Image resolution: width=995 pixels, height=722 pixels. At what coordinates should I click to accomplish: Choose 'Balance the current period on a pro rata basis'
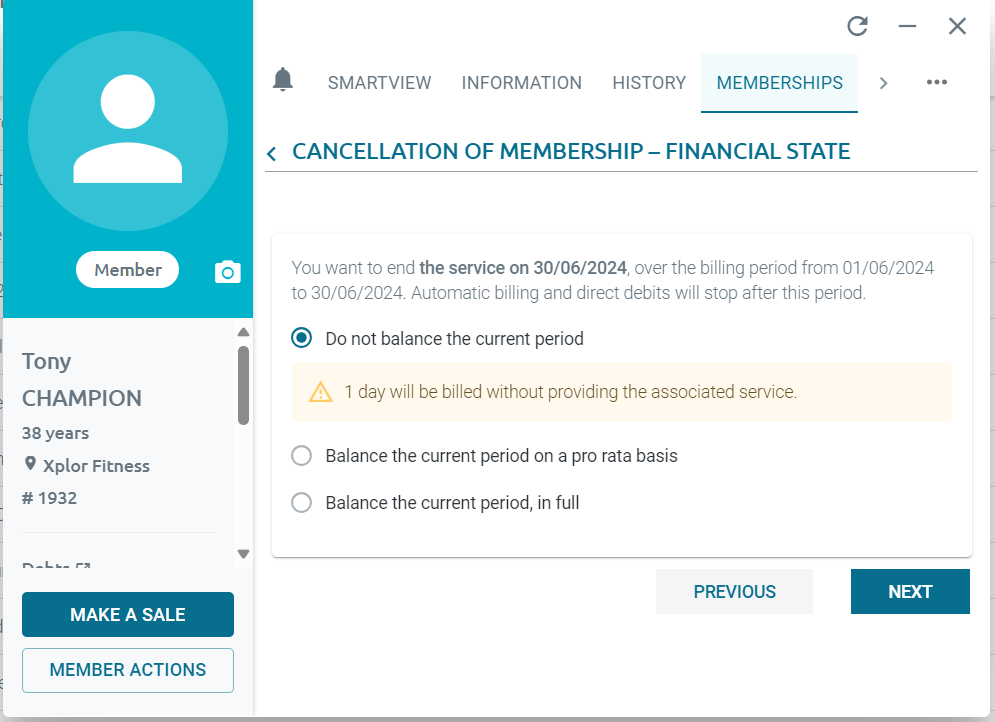point(301,455)
